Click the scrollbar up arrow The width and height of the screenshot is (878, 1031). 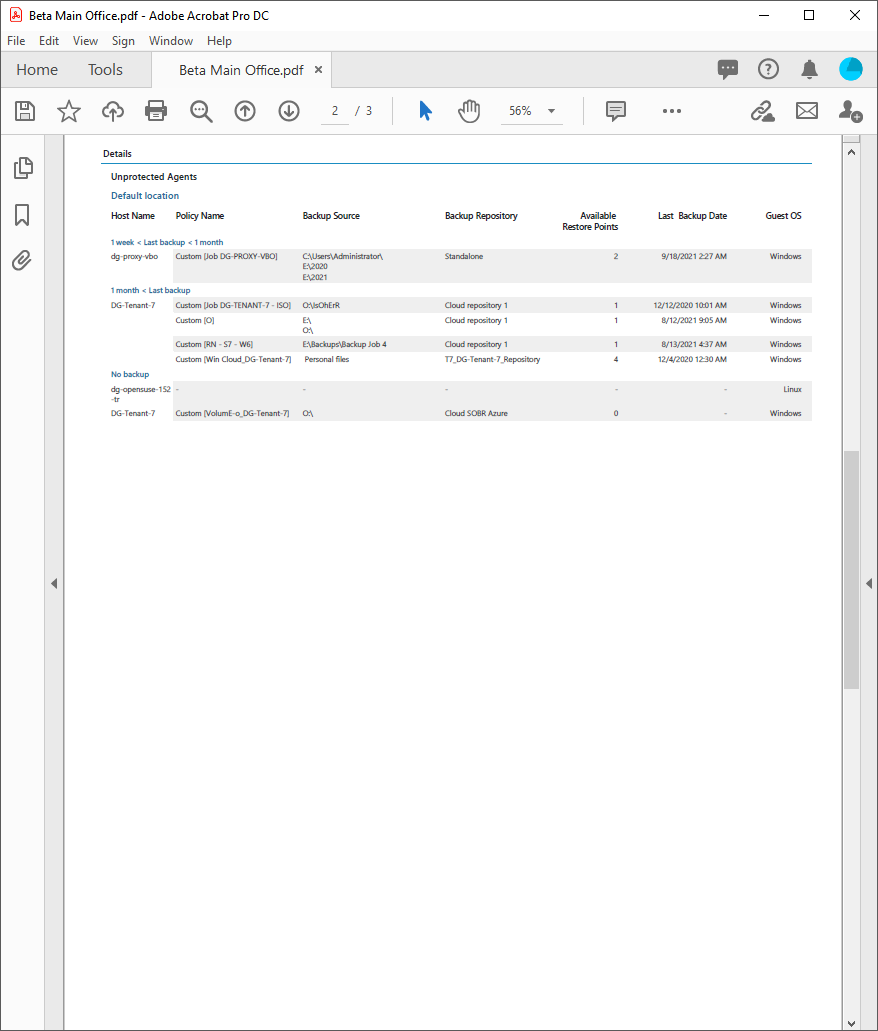click(851, 152)
